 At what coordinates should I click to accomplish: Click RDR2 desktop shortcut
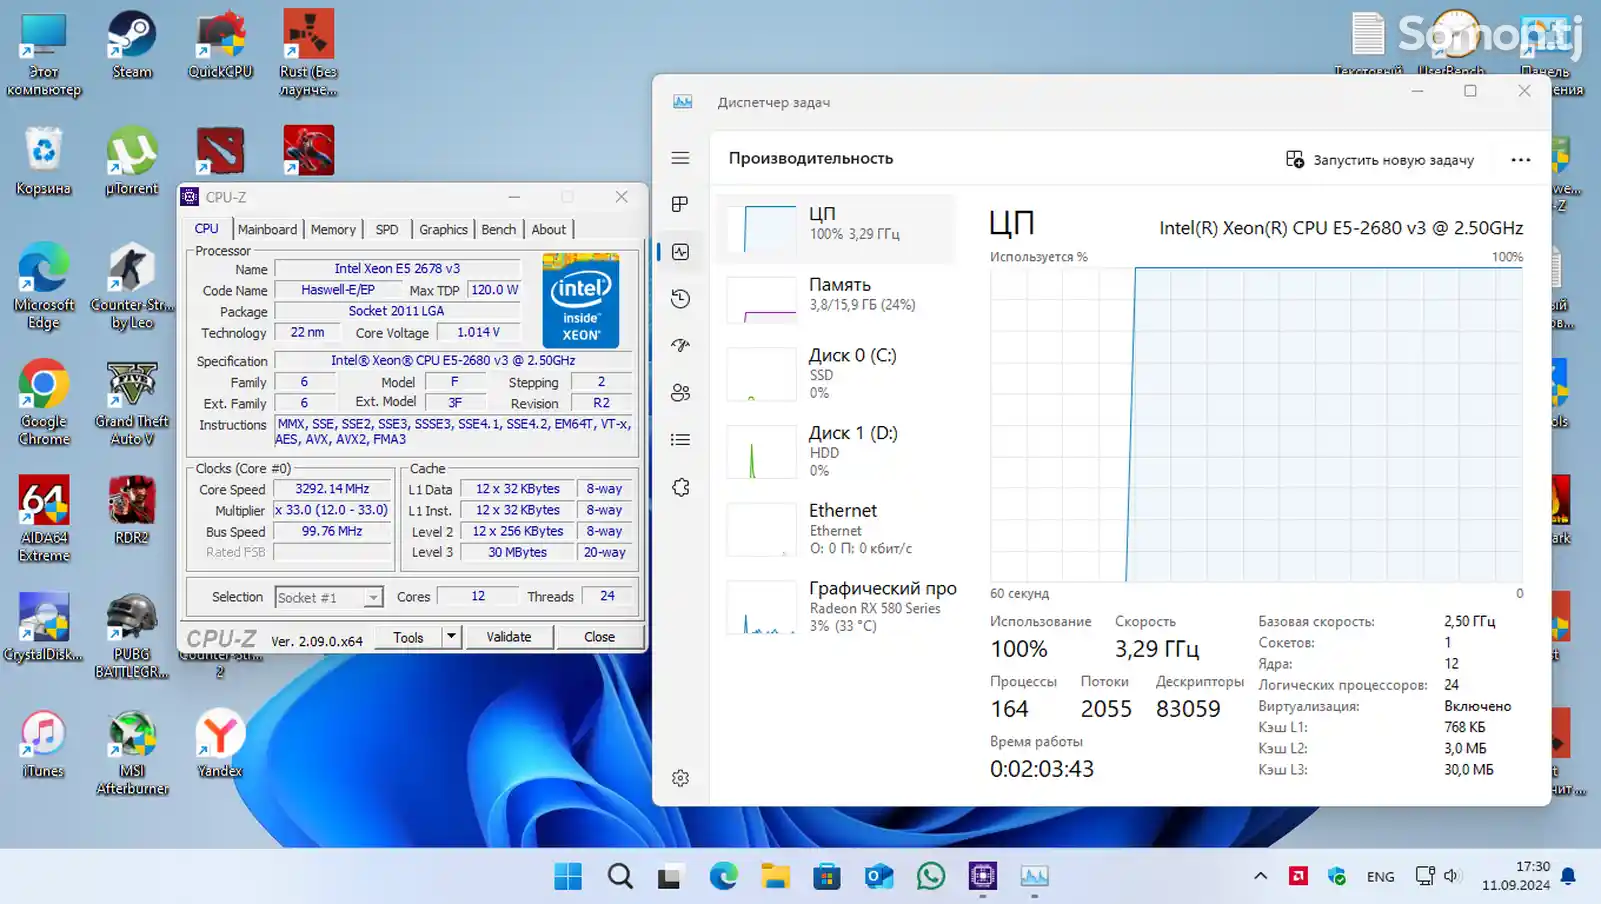[132, 510]
